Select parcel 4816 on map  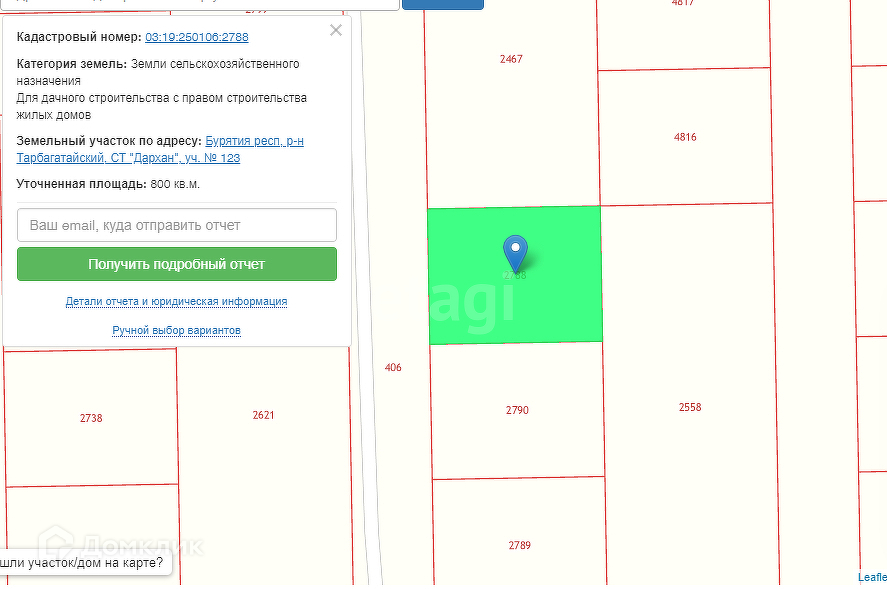coord(685,137)
